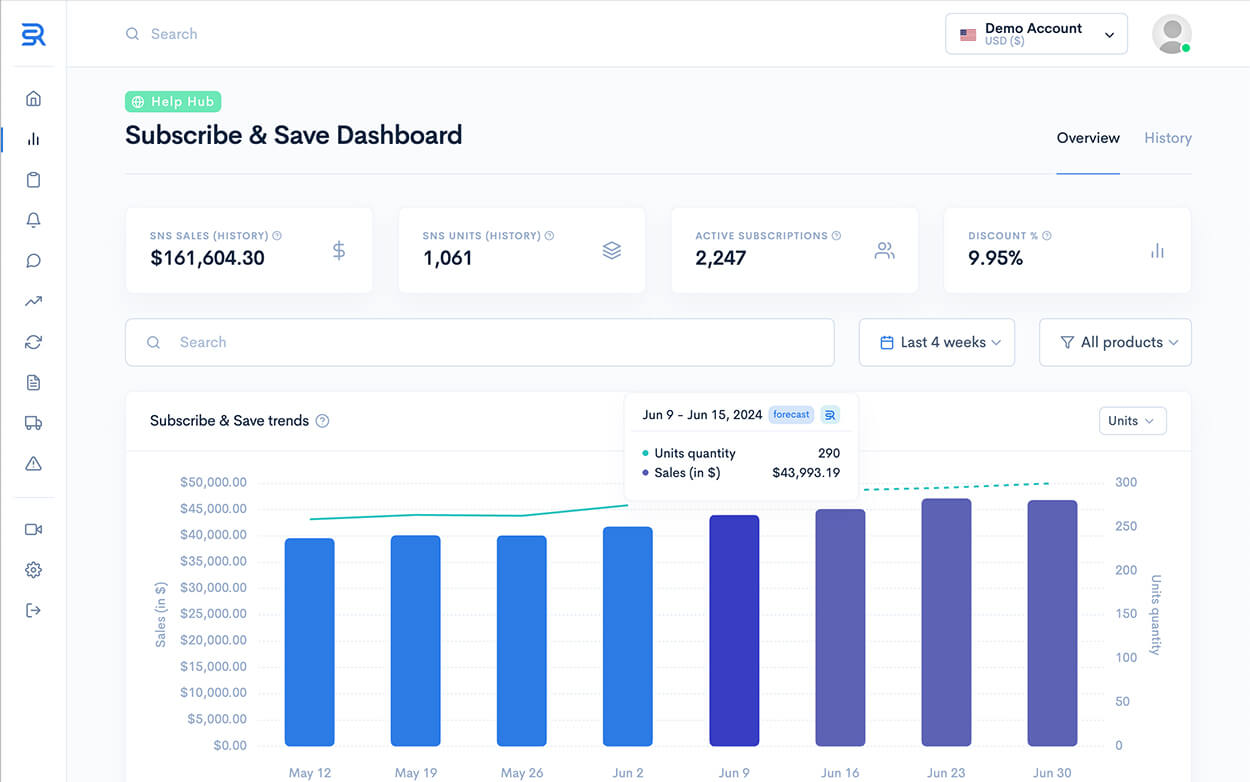The height and width of the screenshot is (782, 1250).
Task: Open the notifications bell sidebar icon
Action: pos(33,220)
